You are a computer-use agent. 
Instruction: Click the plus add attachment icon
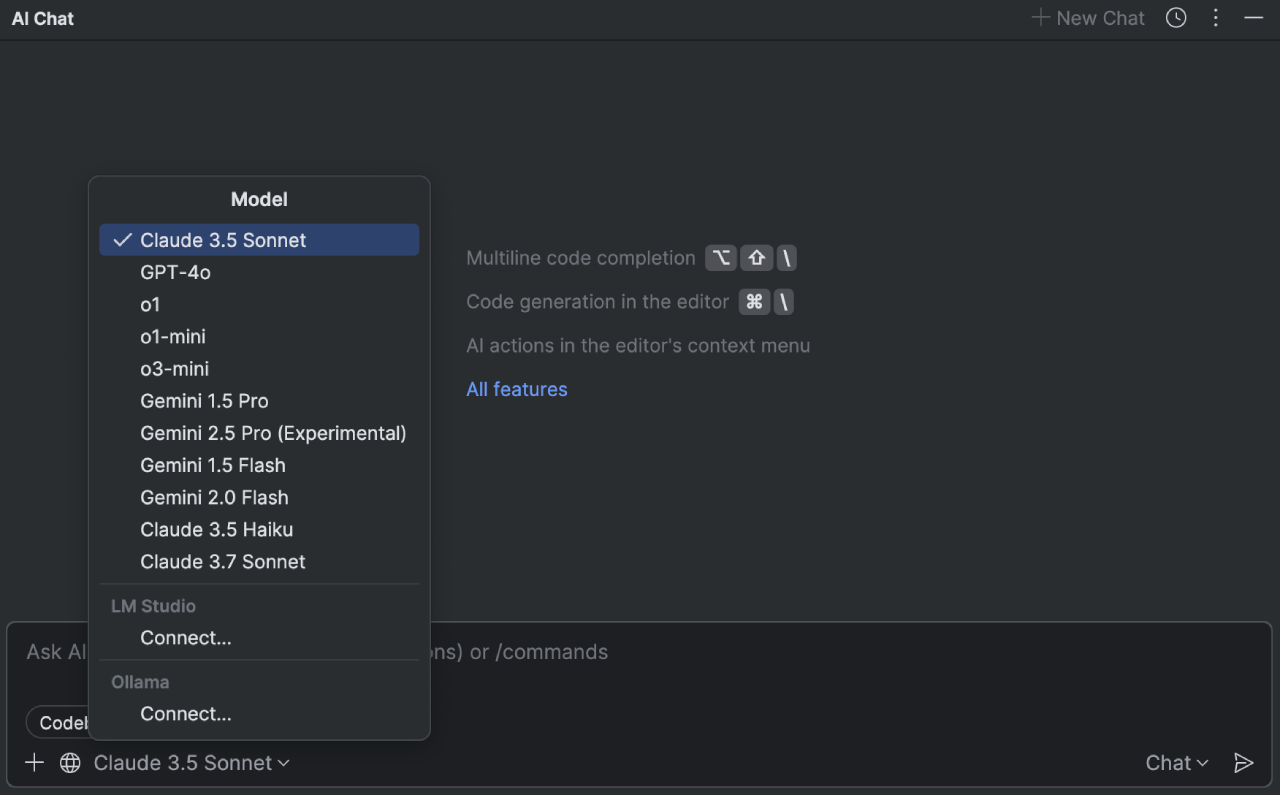[34, 763]
